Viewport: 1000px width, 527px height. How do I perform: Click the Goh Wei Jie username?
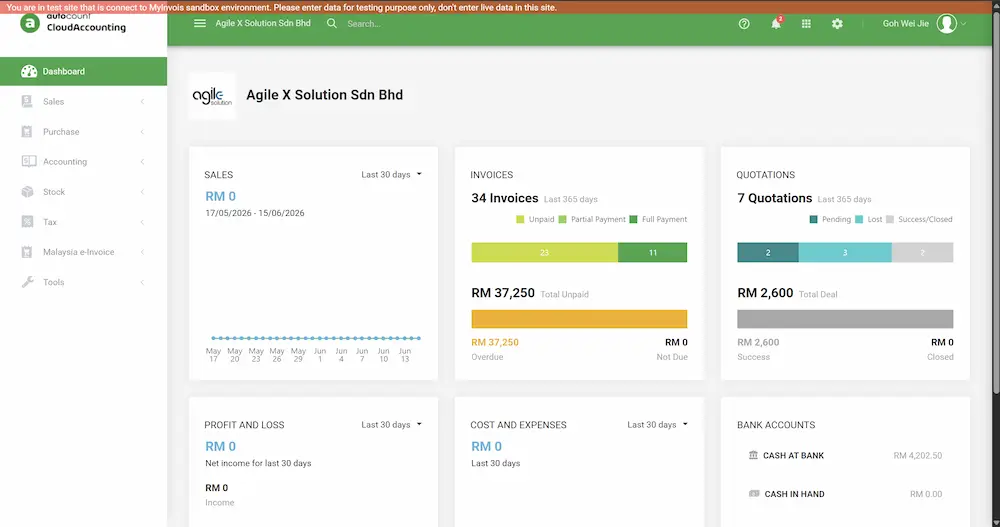coord(906,23)
